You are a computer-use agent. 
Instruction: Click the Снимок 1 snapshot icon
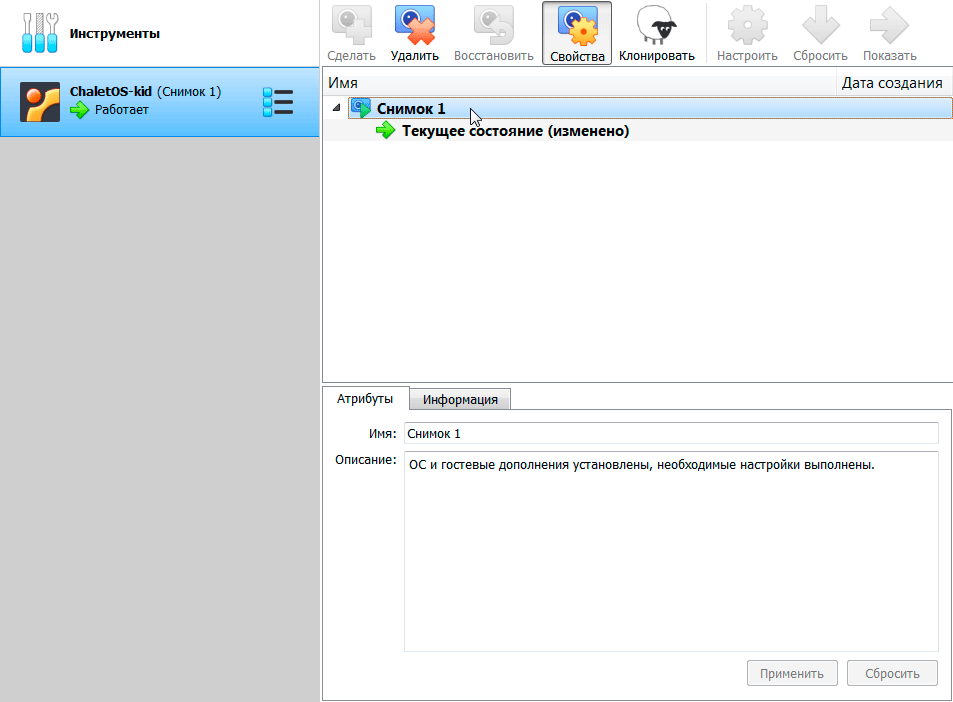tap(361, 108)
